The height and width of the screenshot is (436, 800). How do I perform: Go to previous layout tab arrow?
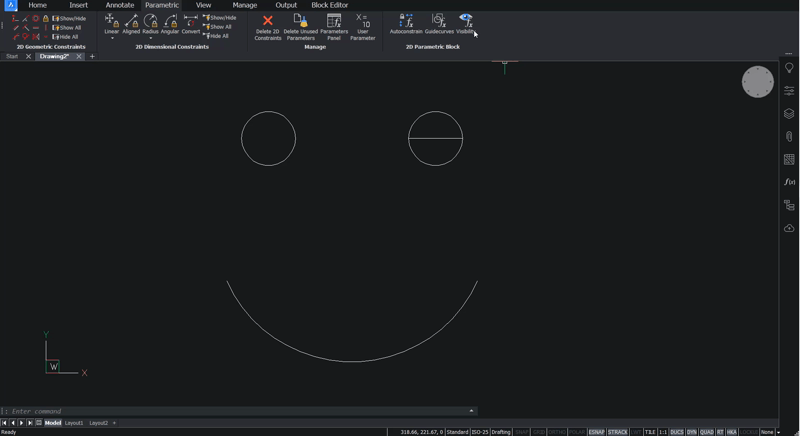(x=13, y=423)
